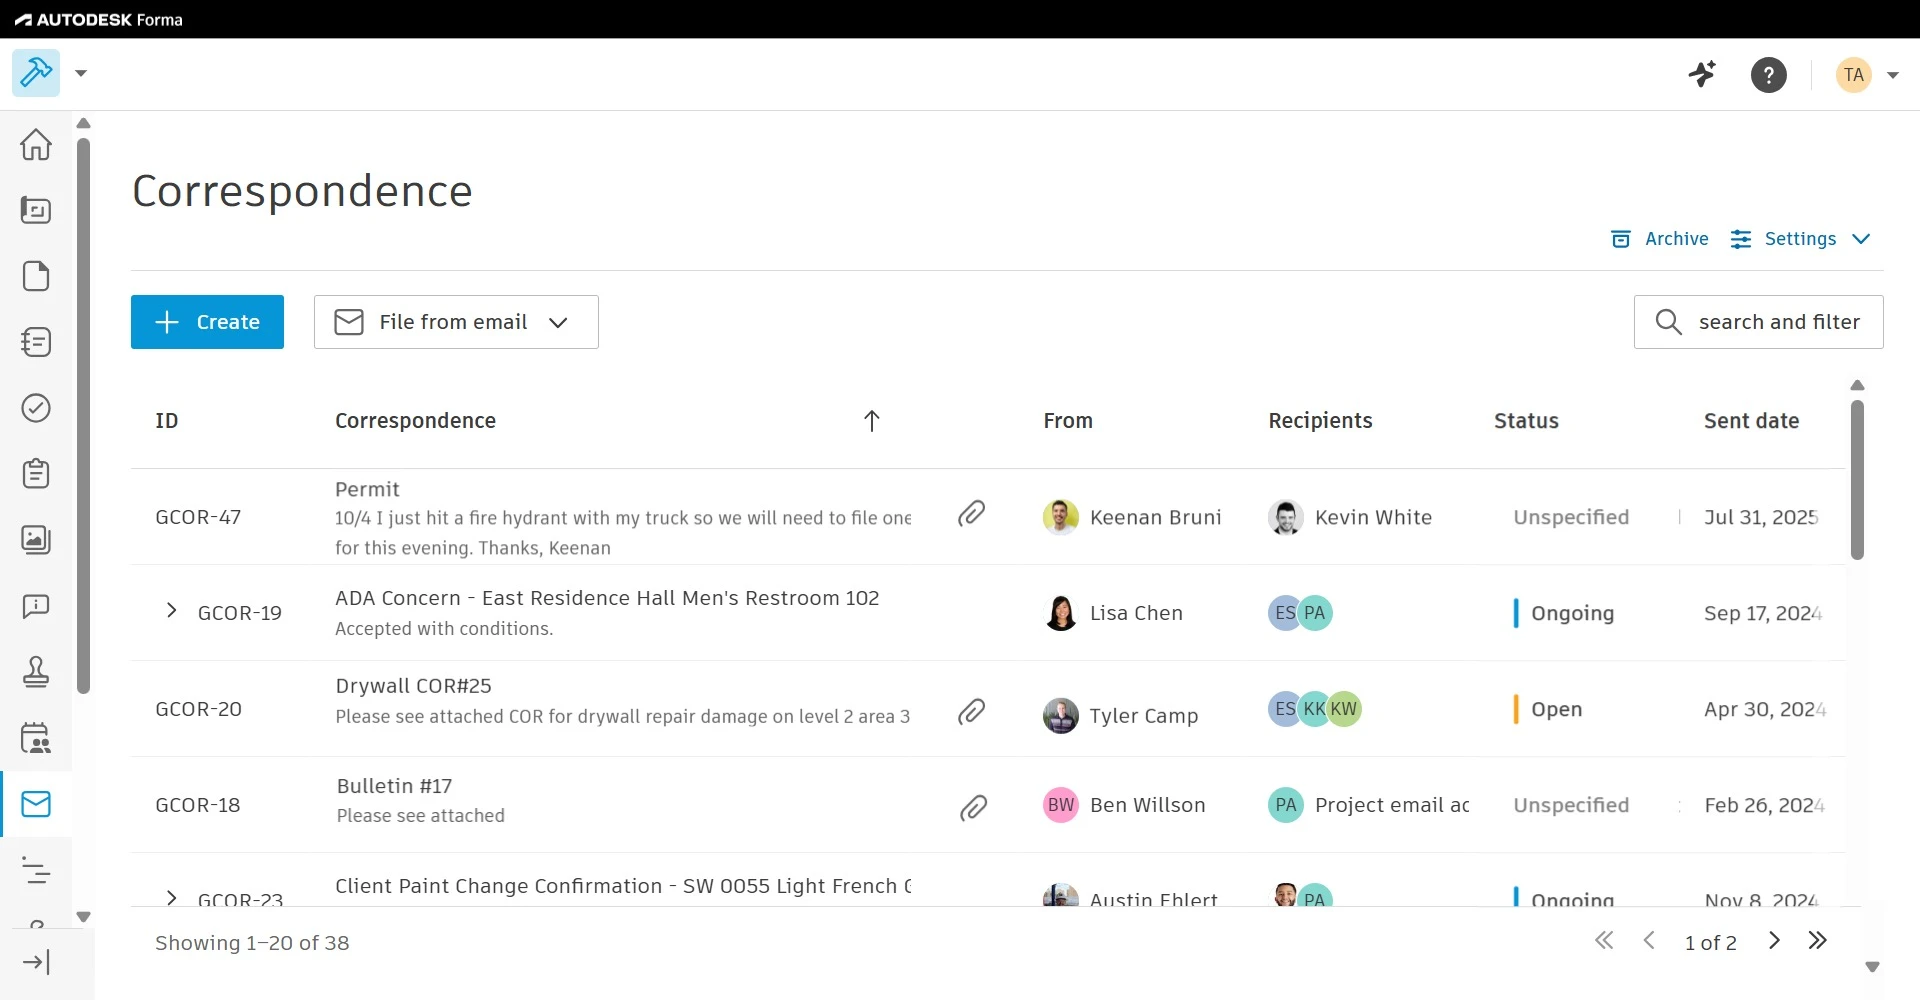Open the Build hammer product switcher
This screenshot has height=1000, width=1920.
[x=36, y=73]
